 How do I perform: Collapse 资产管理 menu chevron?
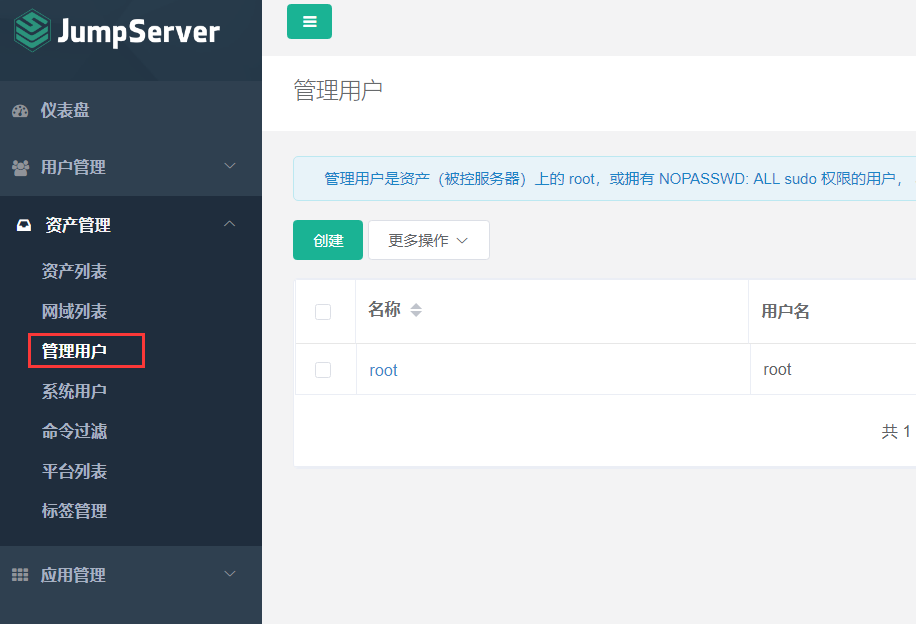point(230,223)
